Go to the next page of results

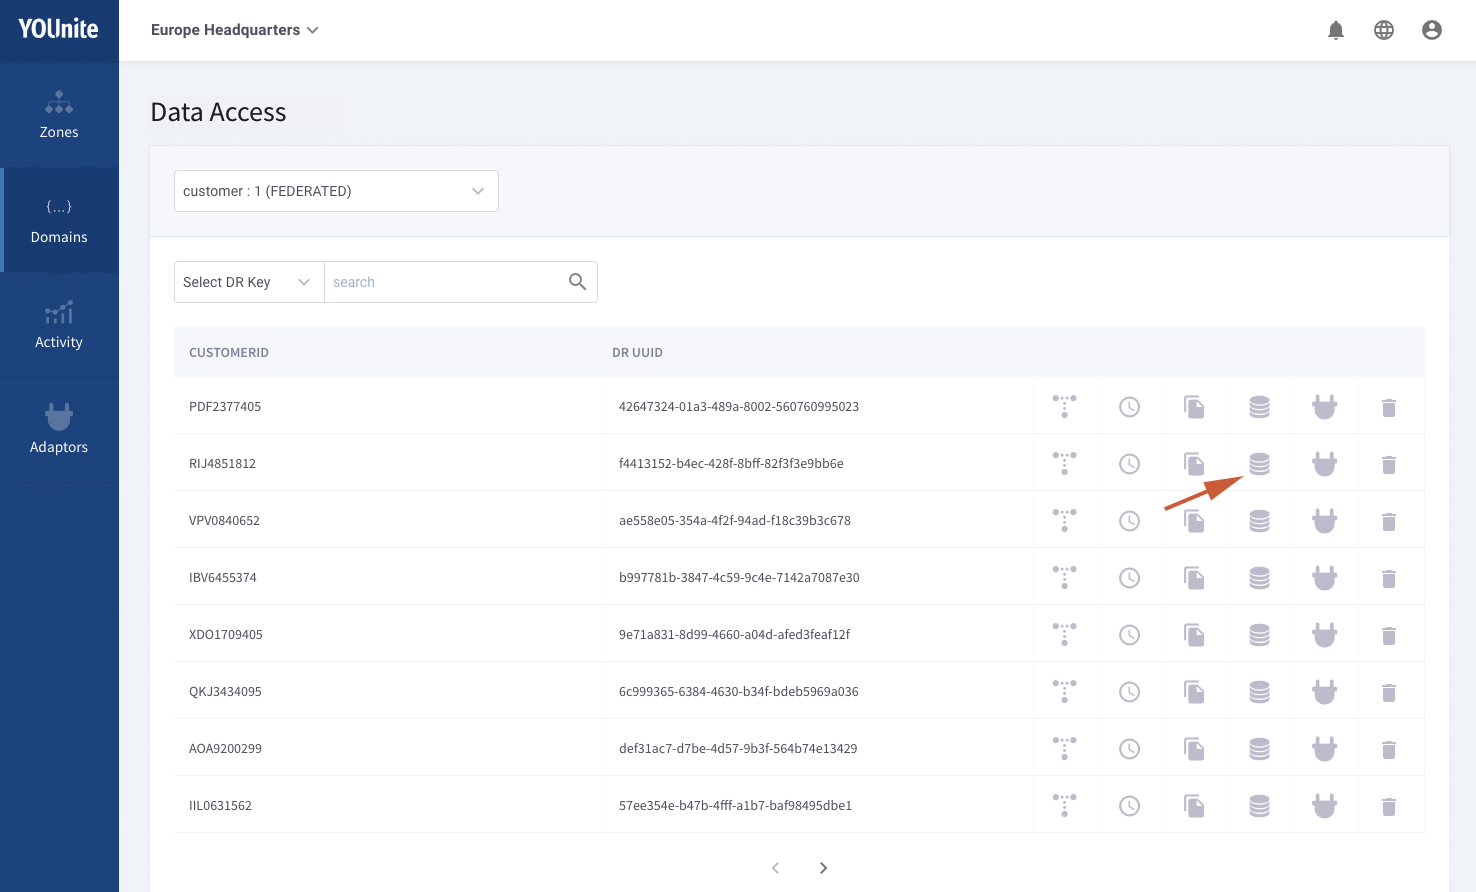pos(823,868)
